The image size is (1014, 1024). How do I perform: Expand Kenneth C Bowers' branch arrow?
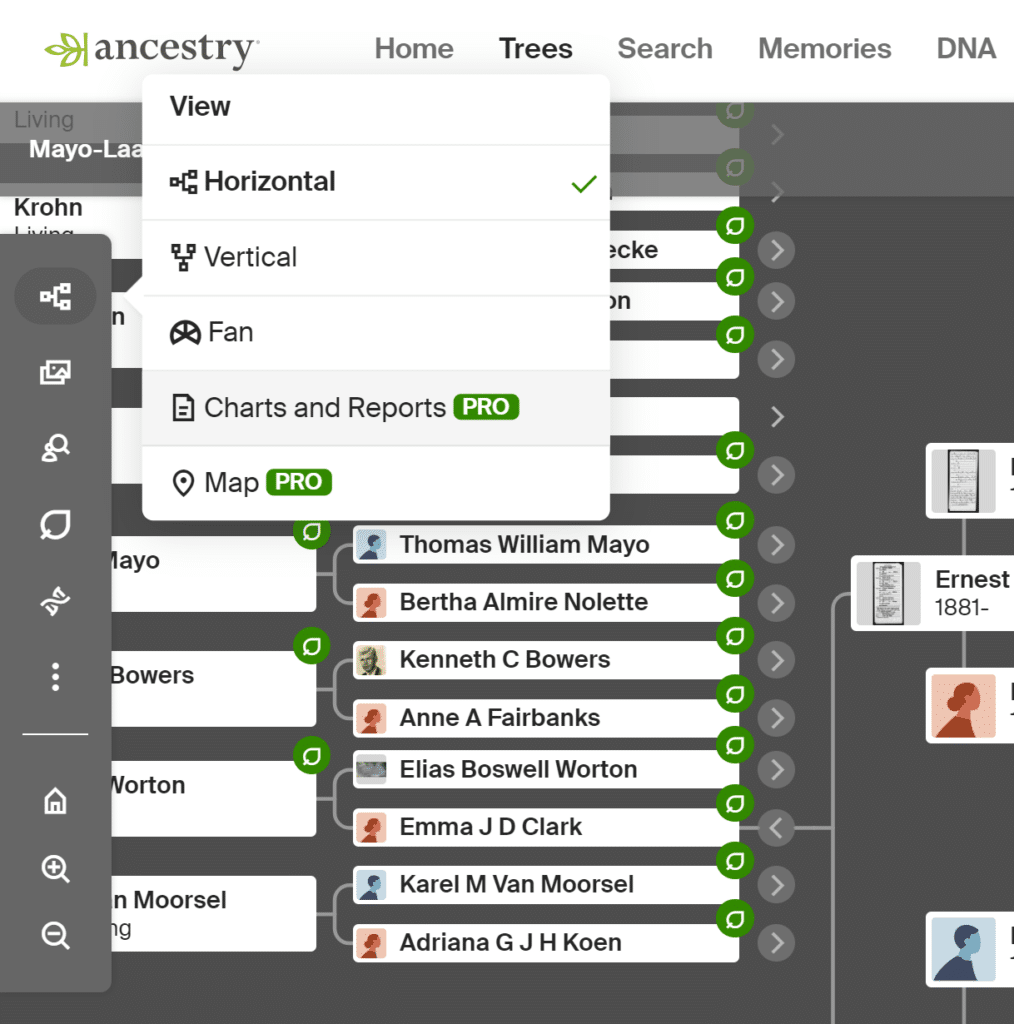coord(777,661)
